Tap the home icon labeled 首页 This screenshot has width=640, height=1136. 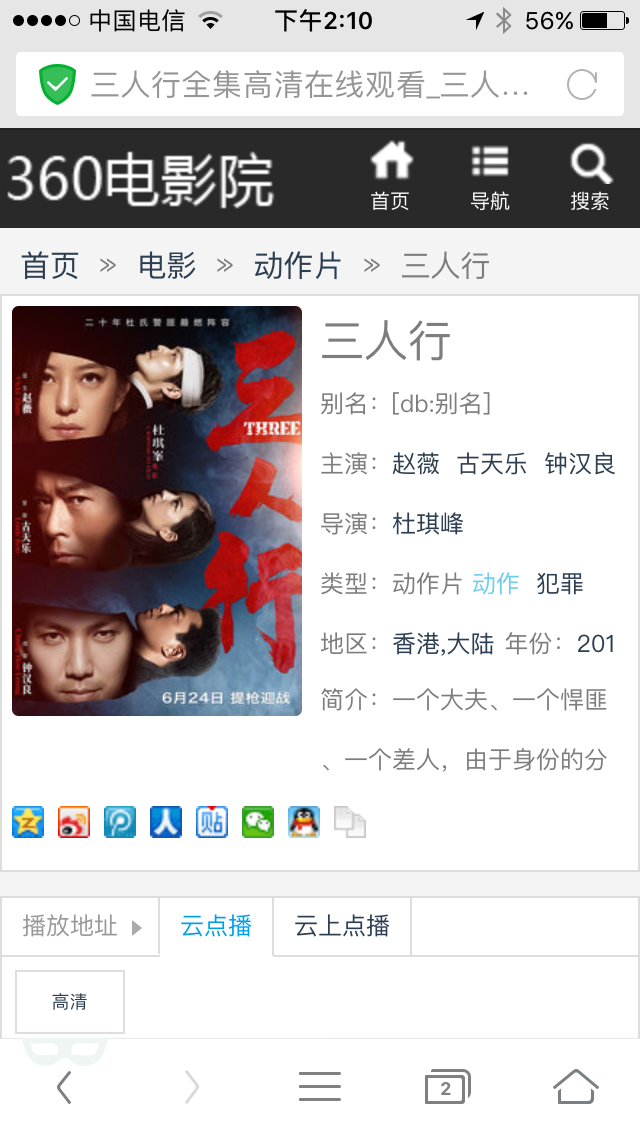coord(391,177)
